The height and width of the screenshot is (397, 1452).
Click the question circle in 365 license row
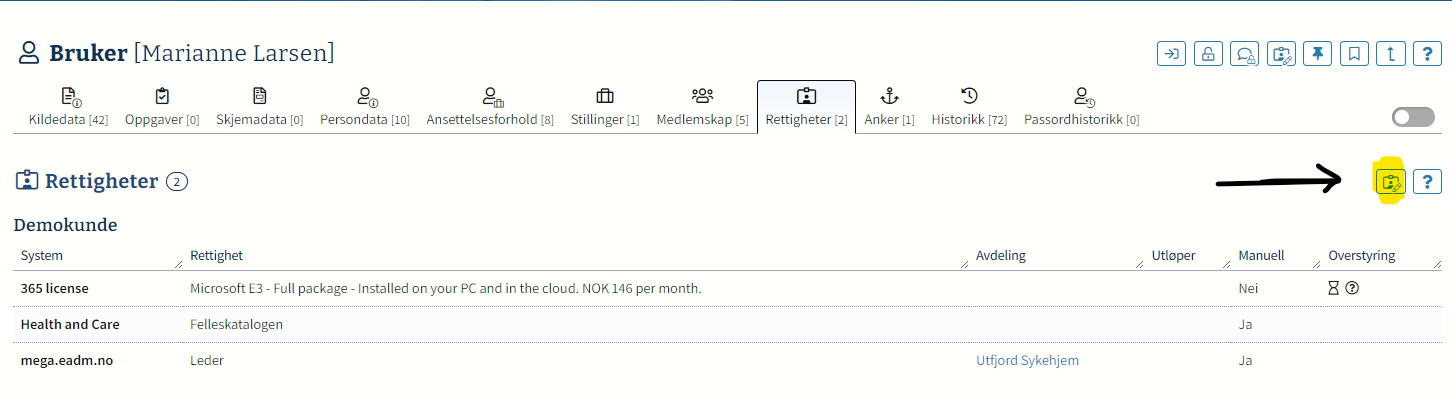[x=1352, y=288]
